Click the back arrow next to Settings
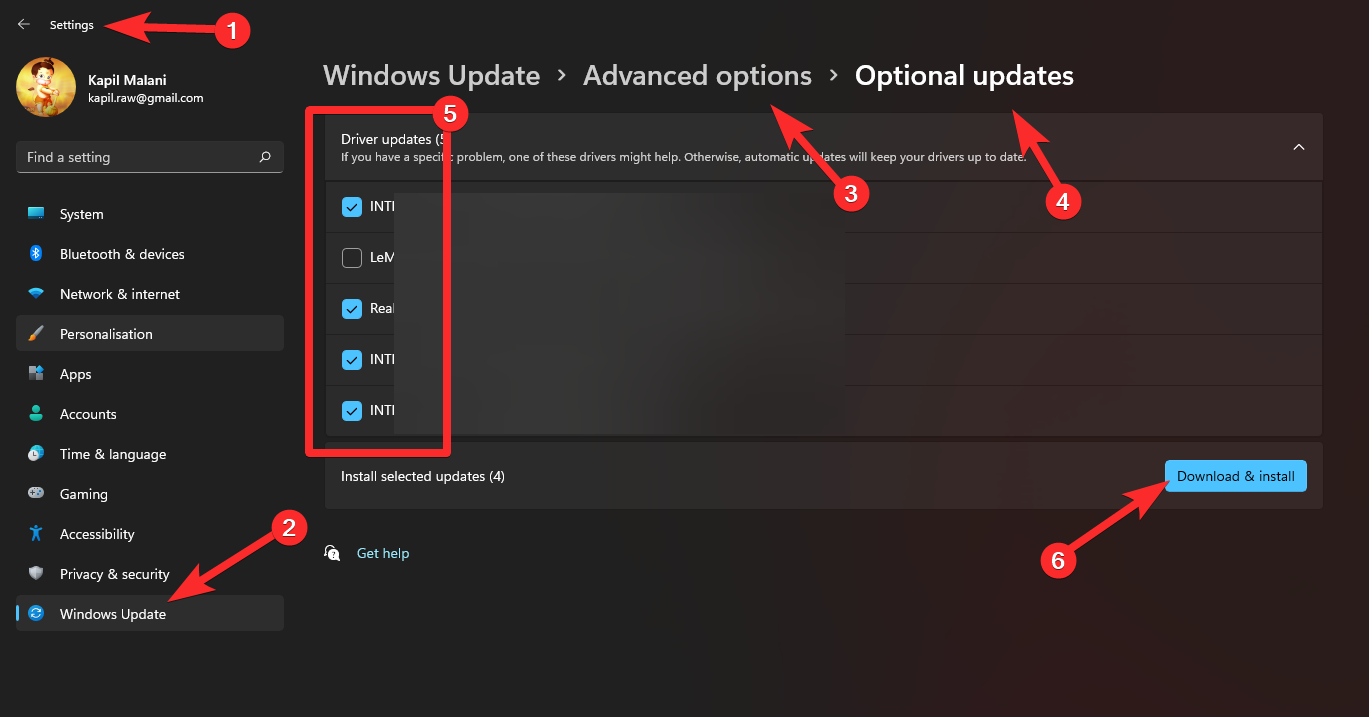The width and height of the screenshot is (1369, 717). point(24,25)
